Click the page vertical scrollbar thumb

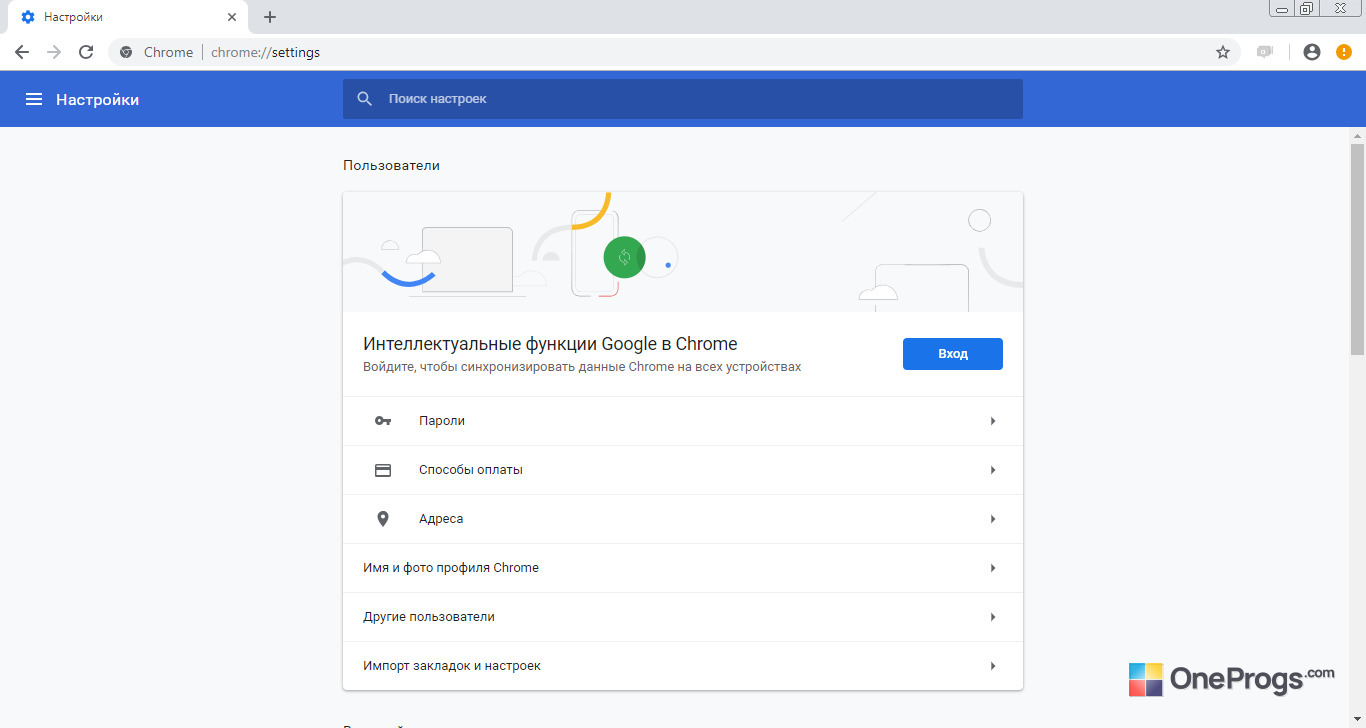tap(1357, 249)
